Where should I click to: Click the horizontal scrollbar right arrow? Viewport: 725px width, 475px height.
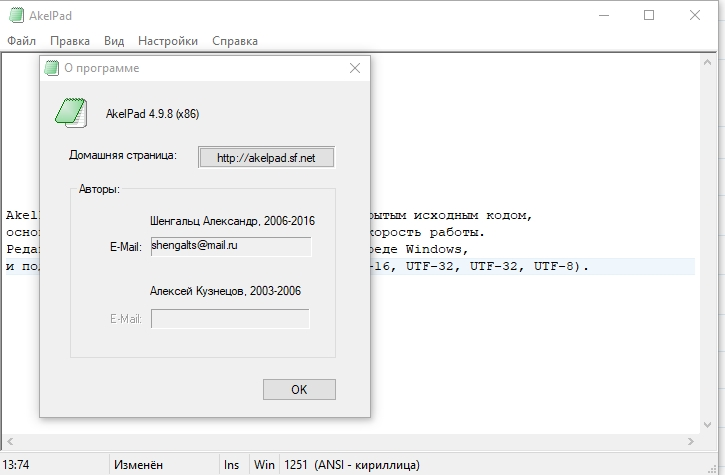click(x=690, y=441)
